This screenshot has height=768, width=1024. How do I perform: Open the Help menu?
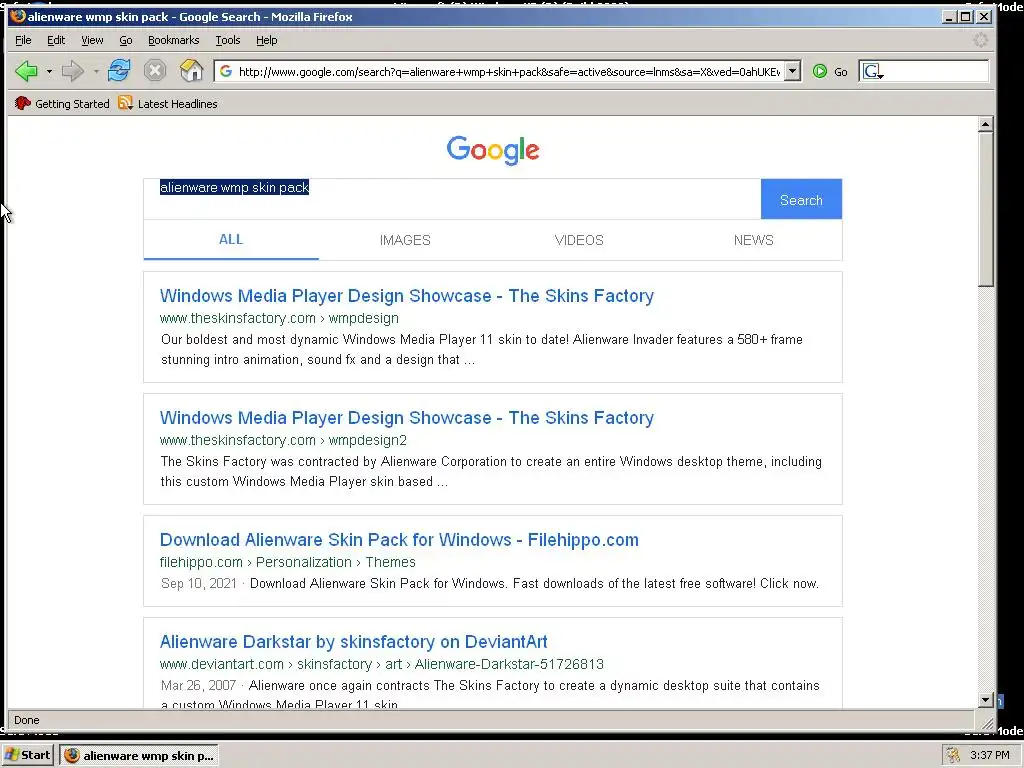(266, 40)
